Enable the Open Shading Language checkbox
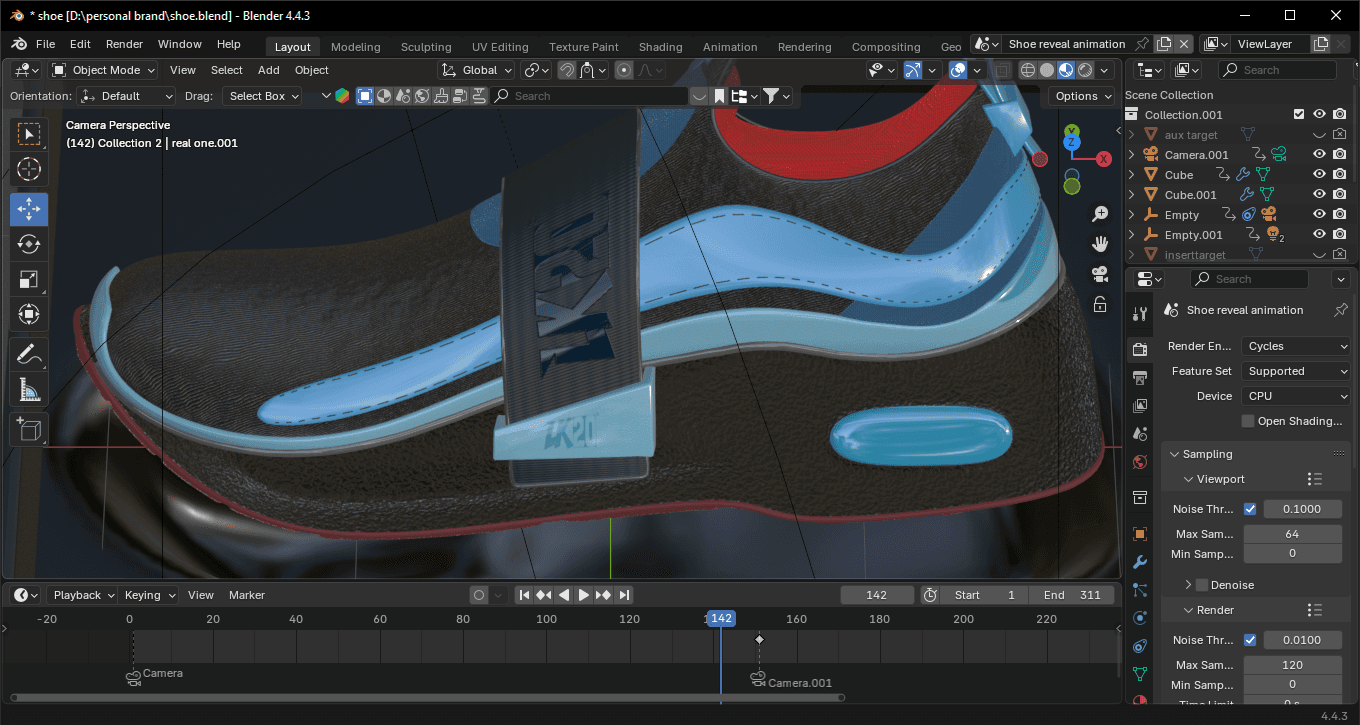Screen dimensions: 1360x725 point(1247,421)
